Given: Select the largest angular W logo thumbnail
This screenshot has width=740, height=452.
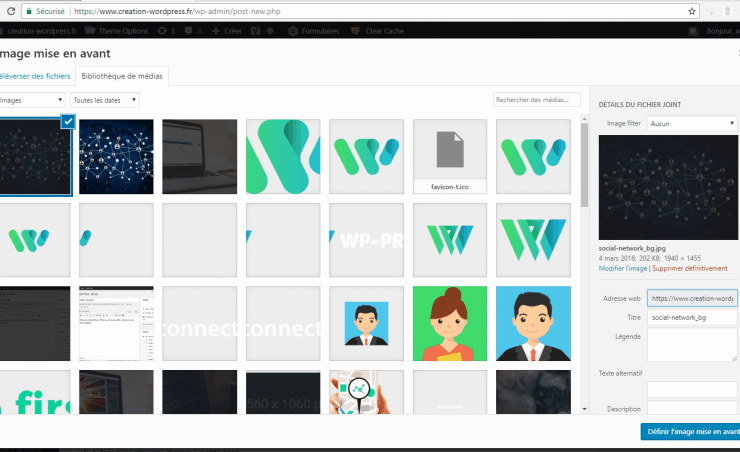Looking at the screenshot, I should coord(533,240).
